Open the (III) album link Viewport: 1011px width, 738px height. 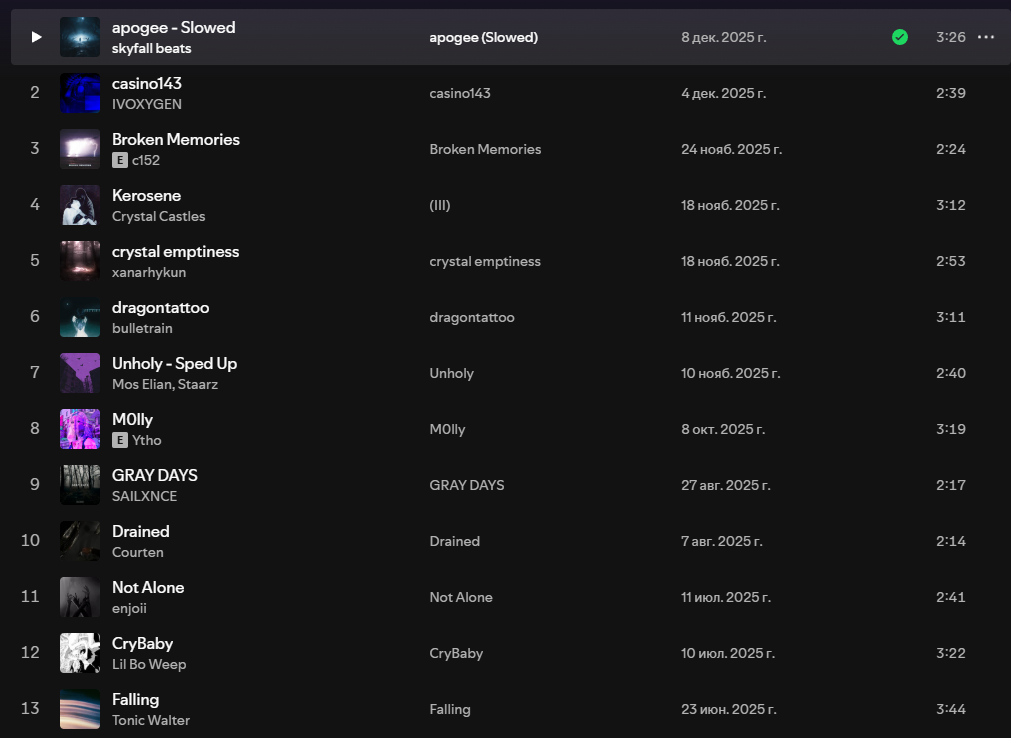pyautogui.click(x=440, y=205)
